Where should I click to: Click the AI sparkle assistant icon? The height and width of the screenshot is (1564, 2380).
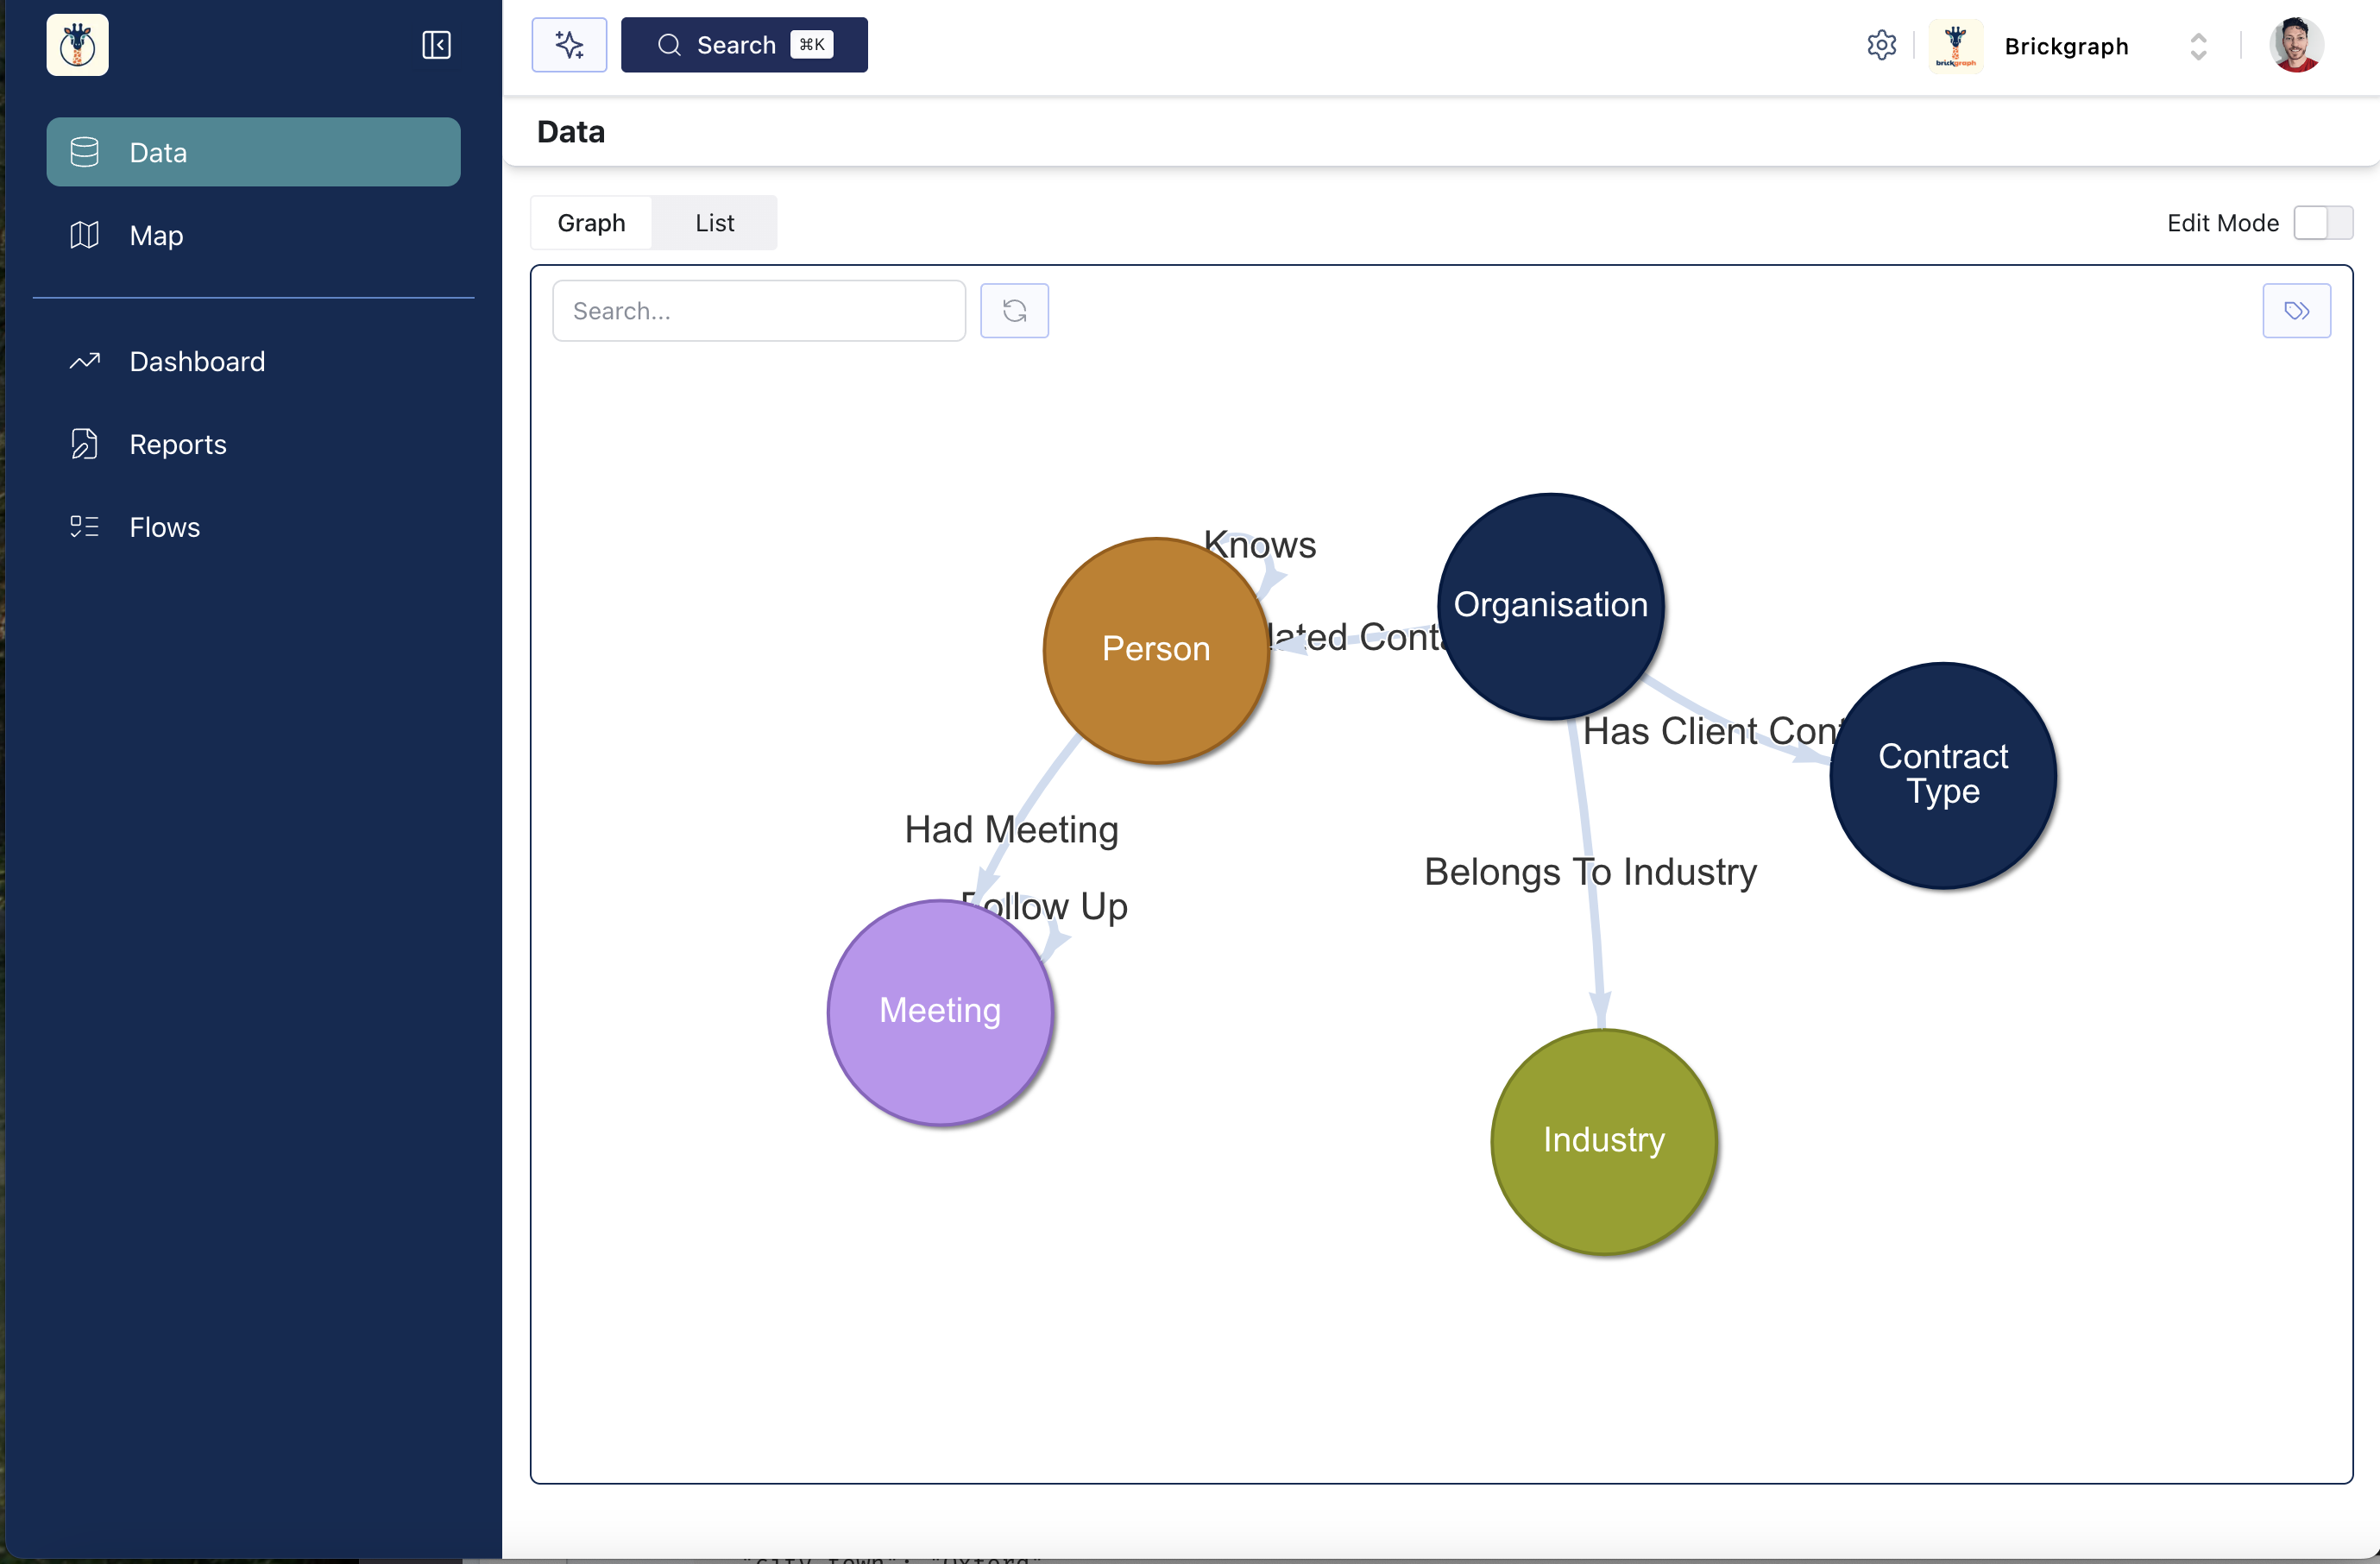[569, 45]
